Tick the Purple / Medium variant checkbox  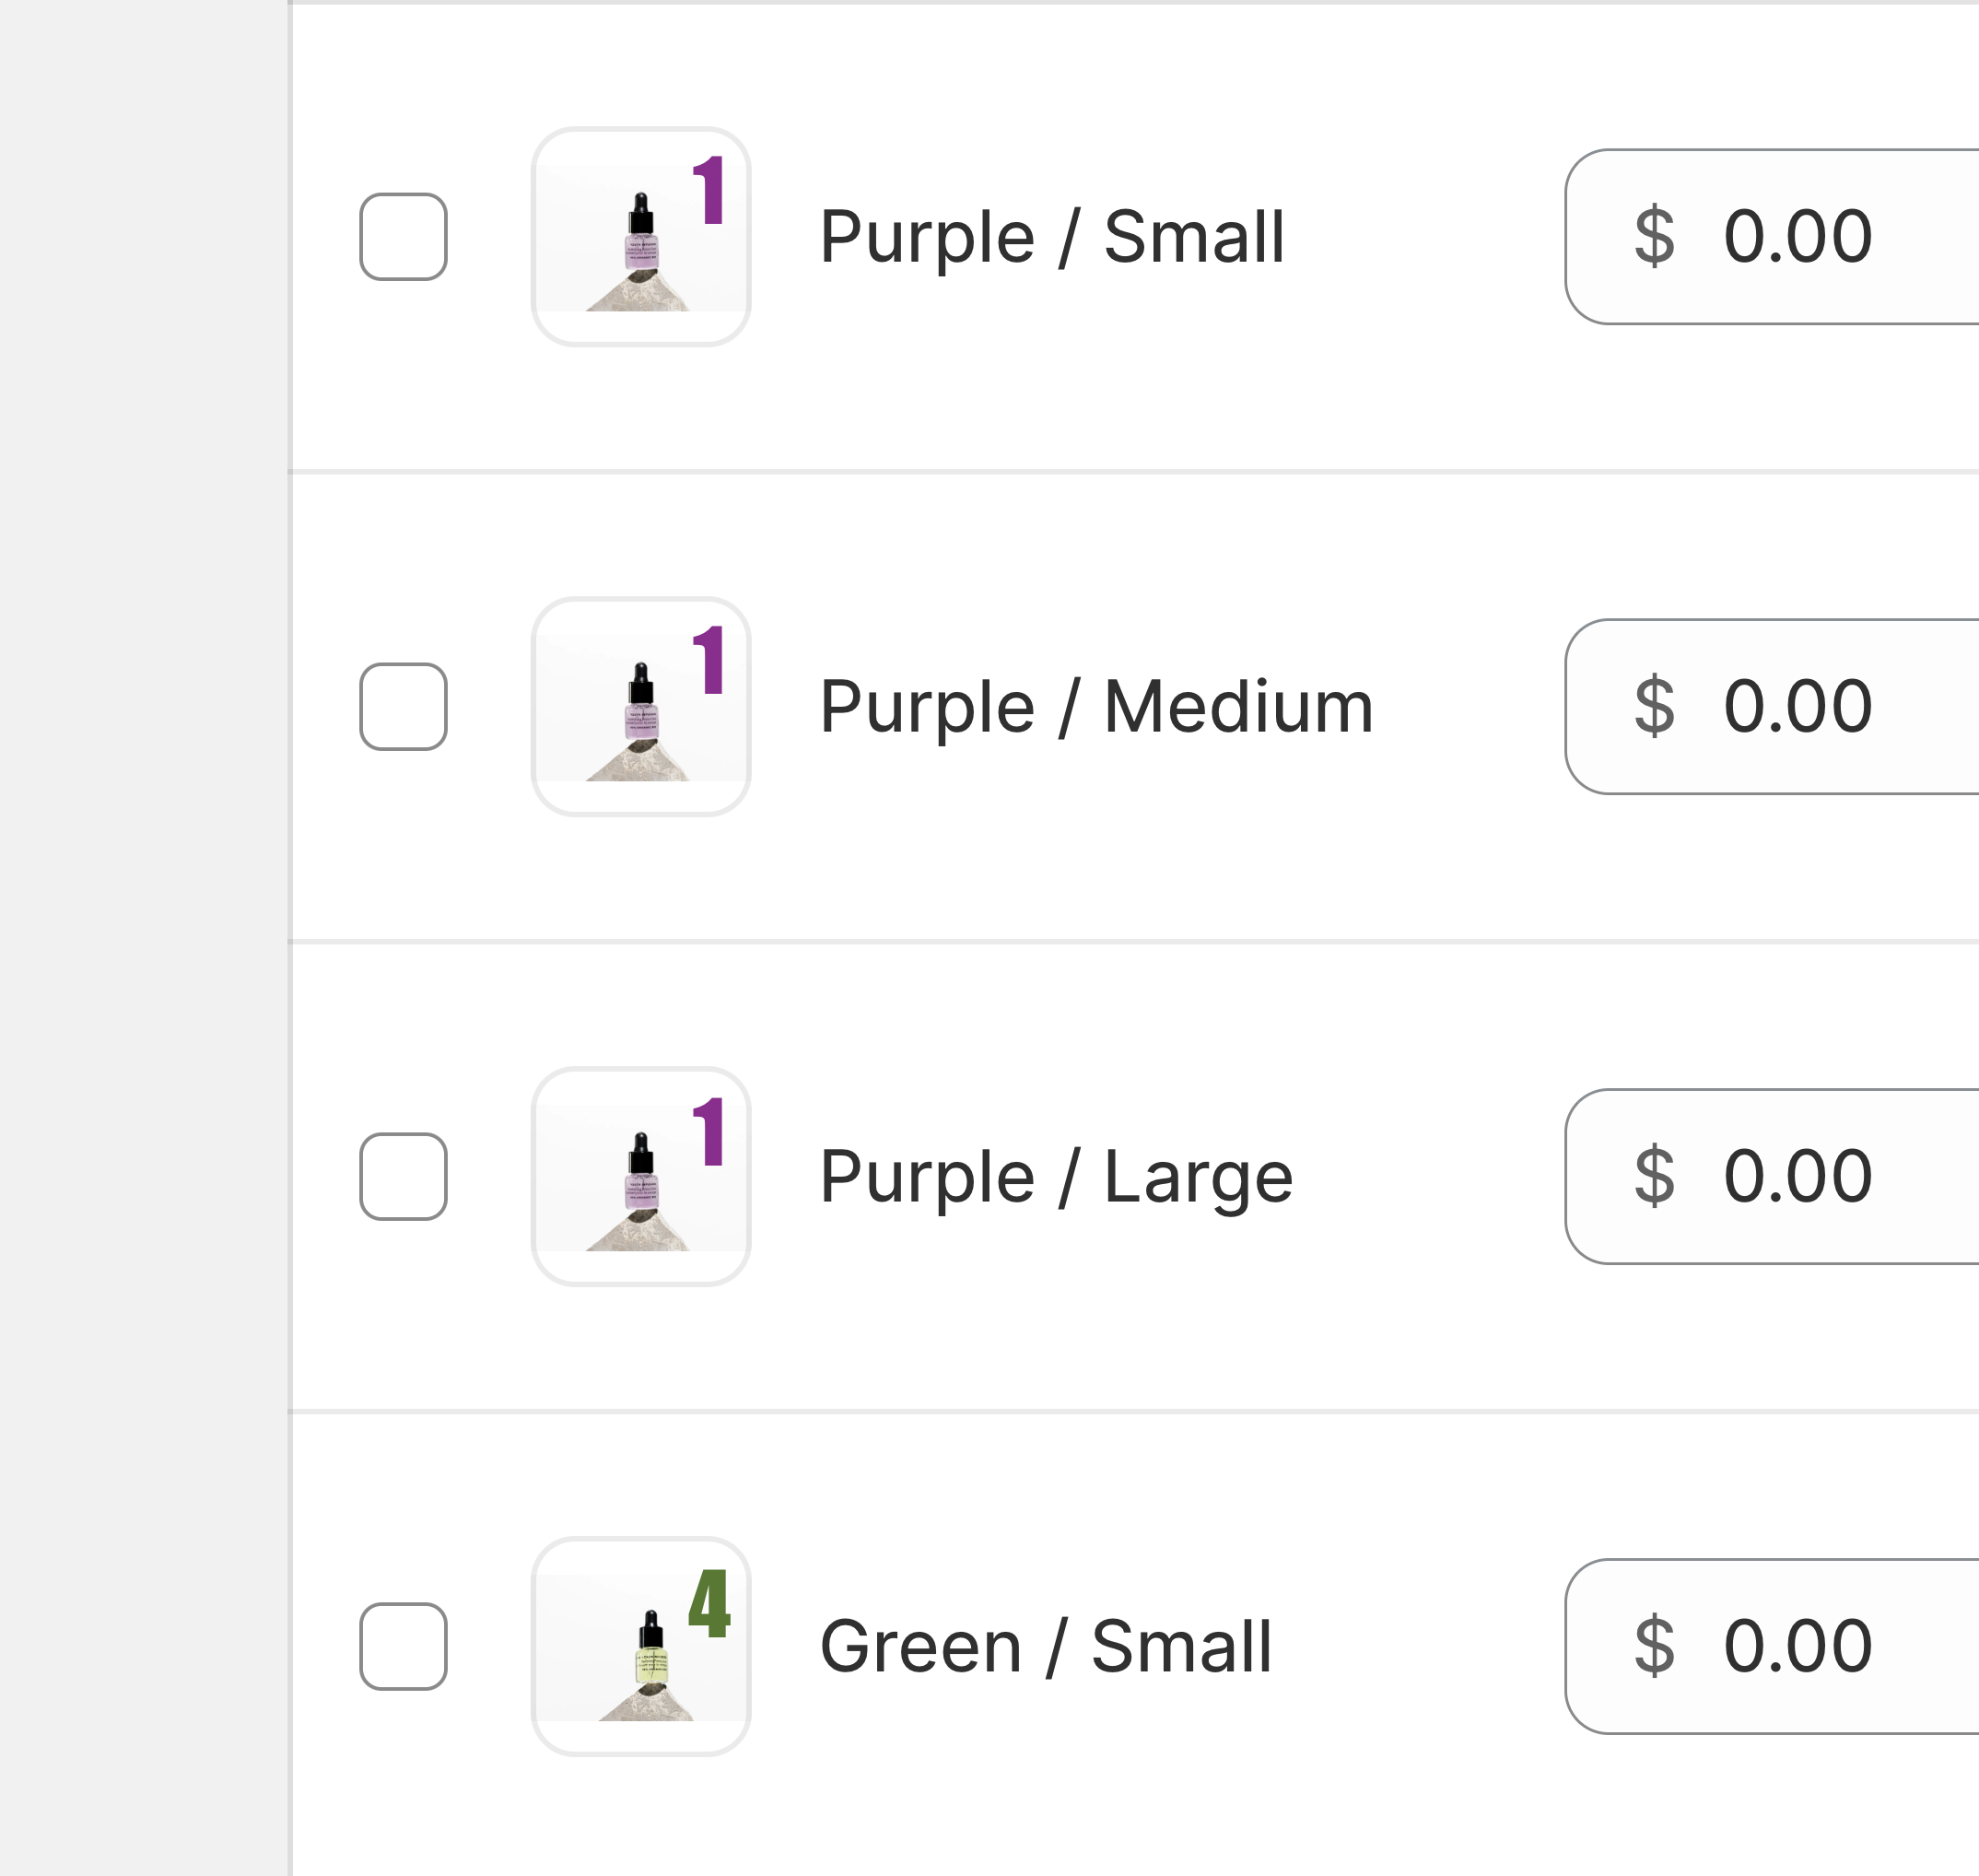point(403,707)
